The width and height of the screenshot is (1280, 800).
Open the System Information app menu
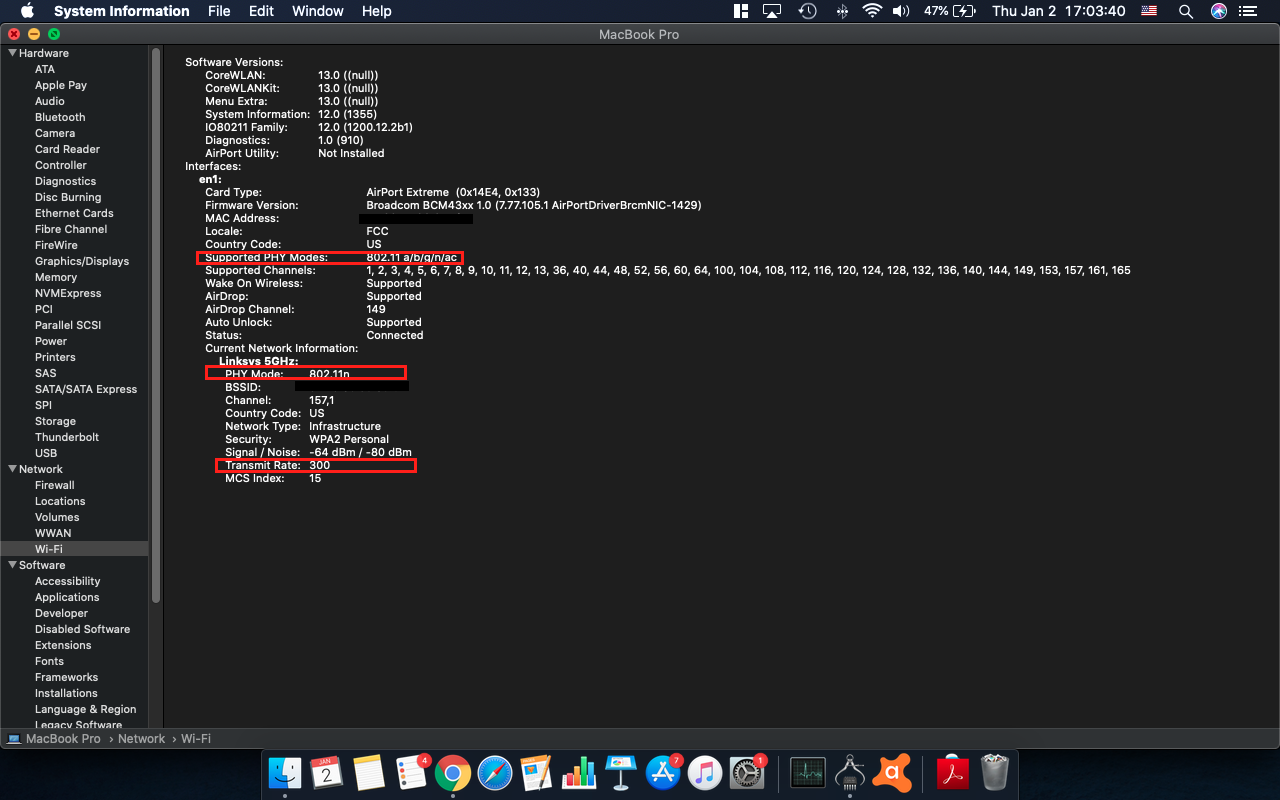click(x=121, y=11)
